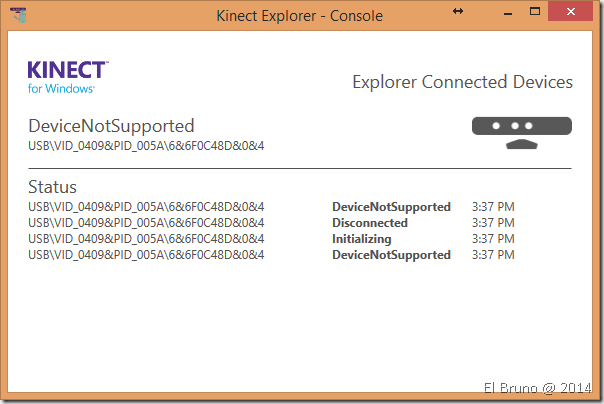The width and height of the screenshot is (604, 404).
Task: Click the 3:37 PM time beside Initializing
Action: (493, 239)
